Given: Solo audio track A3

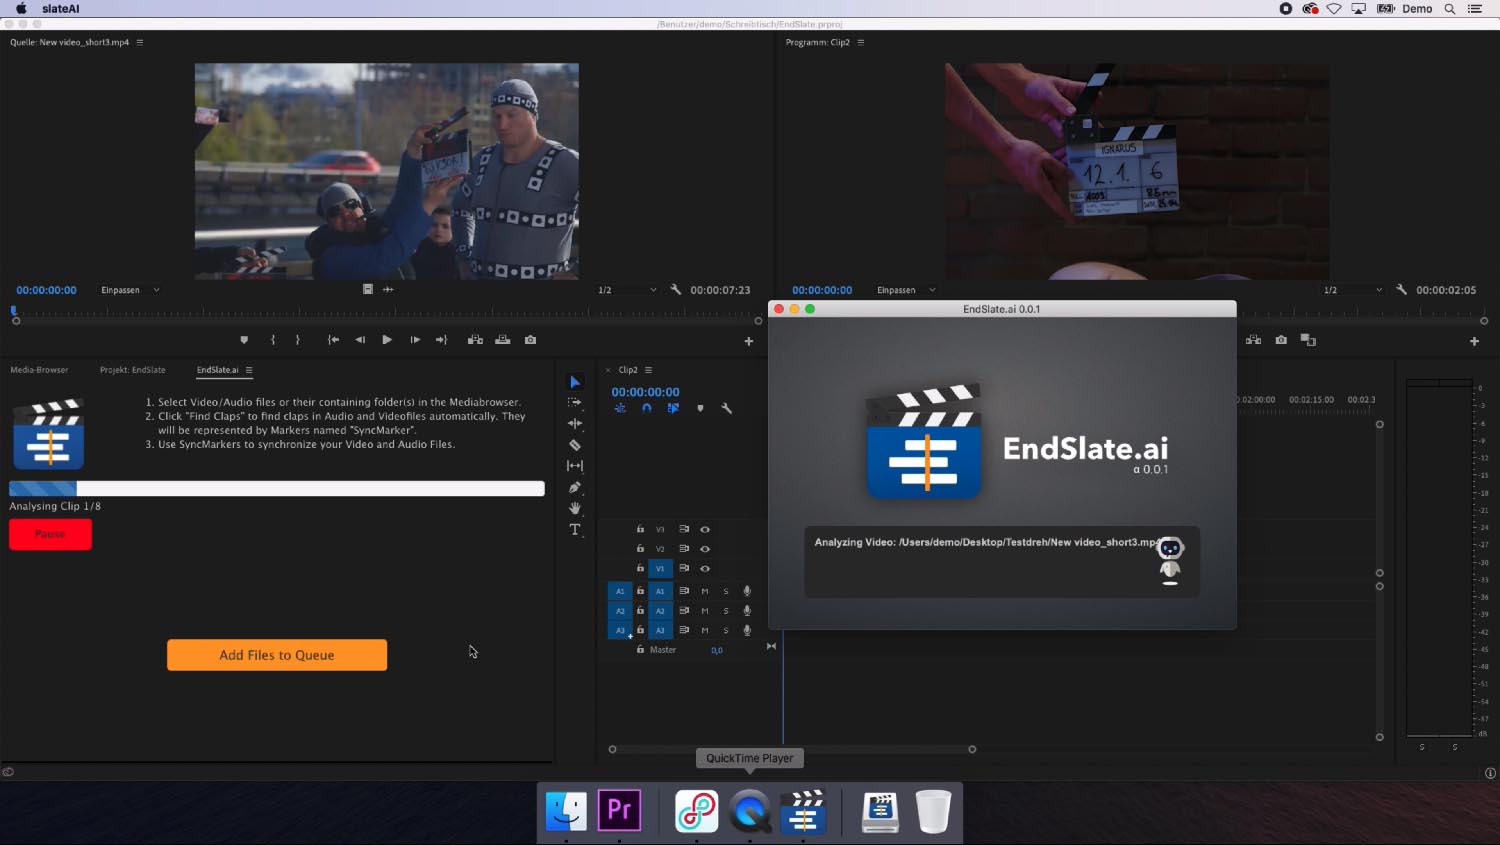Looking at the screenshot, I should tap(726, 630).
